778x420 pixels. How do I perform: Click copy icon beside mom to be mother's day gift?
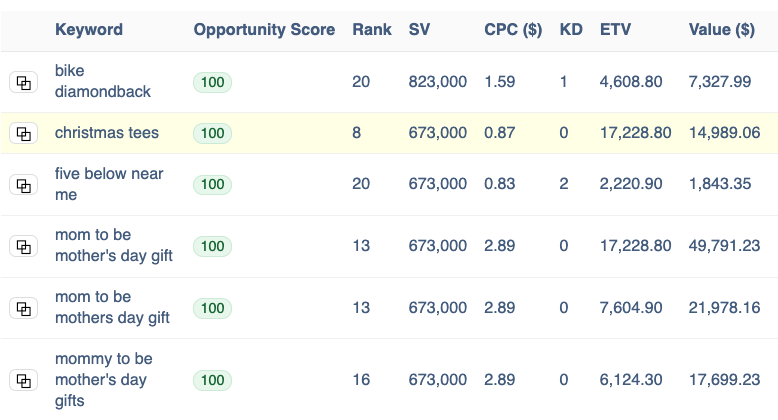[x=23, y=246]
